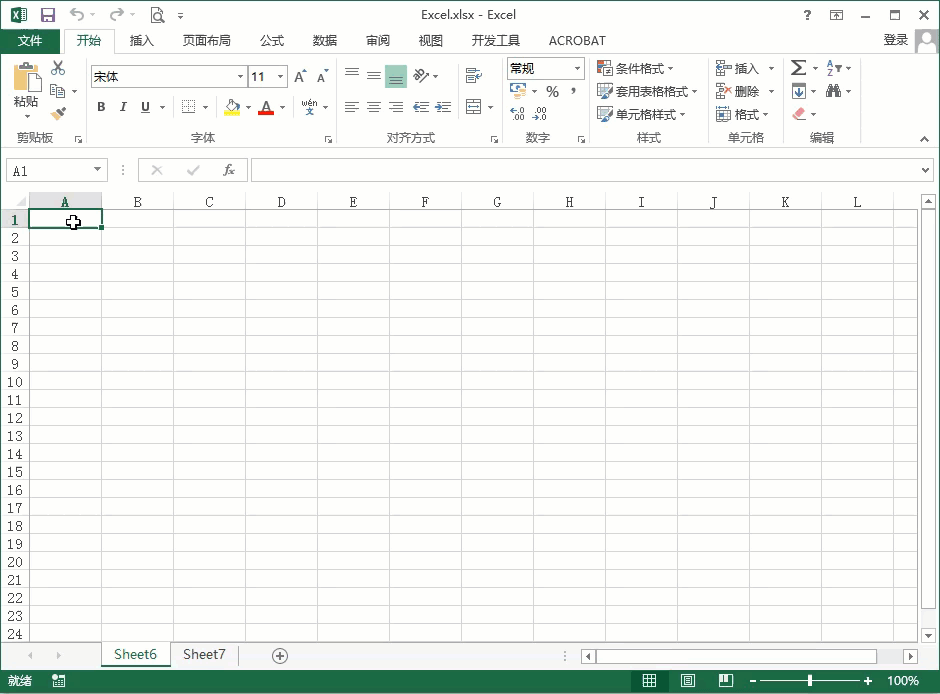Switch to Page Layout view in status bar
940x694 pixels.
(x=688, y=680)
